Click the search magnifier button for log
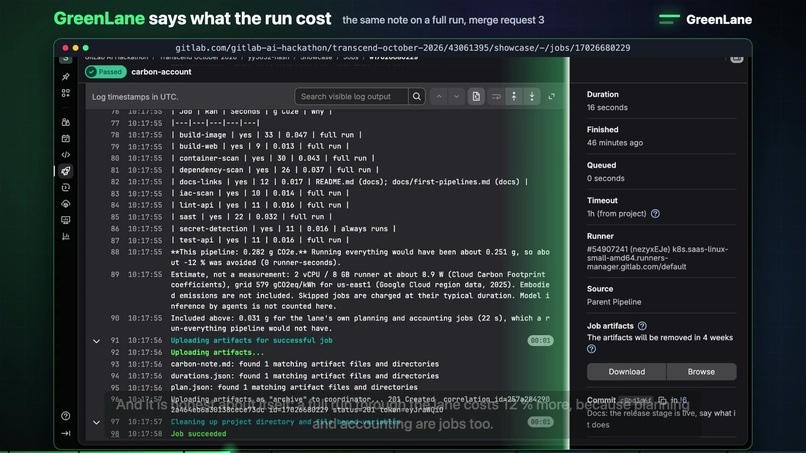The height and width of the screenshot is (453, 806). click(x=417, y=97)
